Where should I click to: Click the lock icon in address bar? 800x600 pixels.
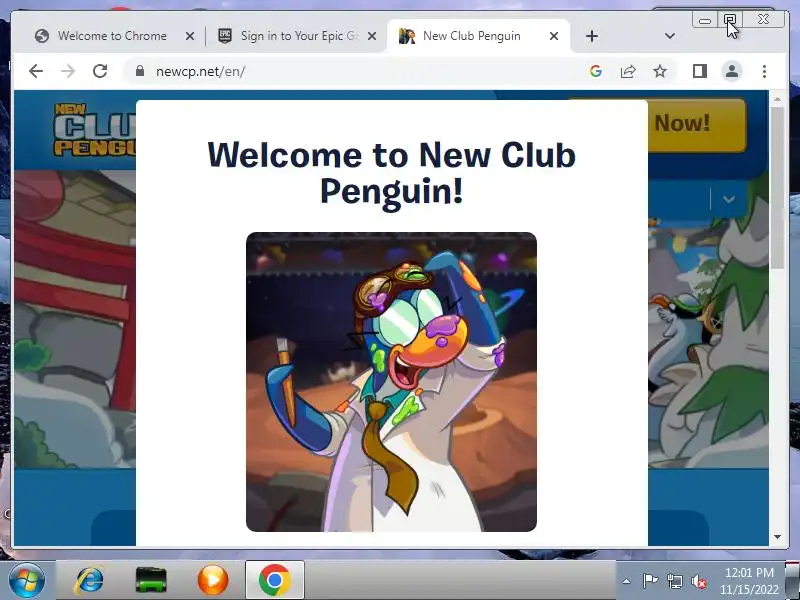click(x=140, y=71)
